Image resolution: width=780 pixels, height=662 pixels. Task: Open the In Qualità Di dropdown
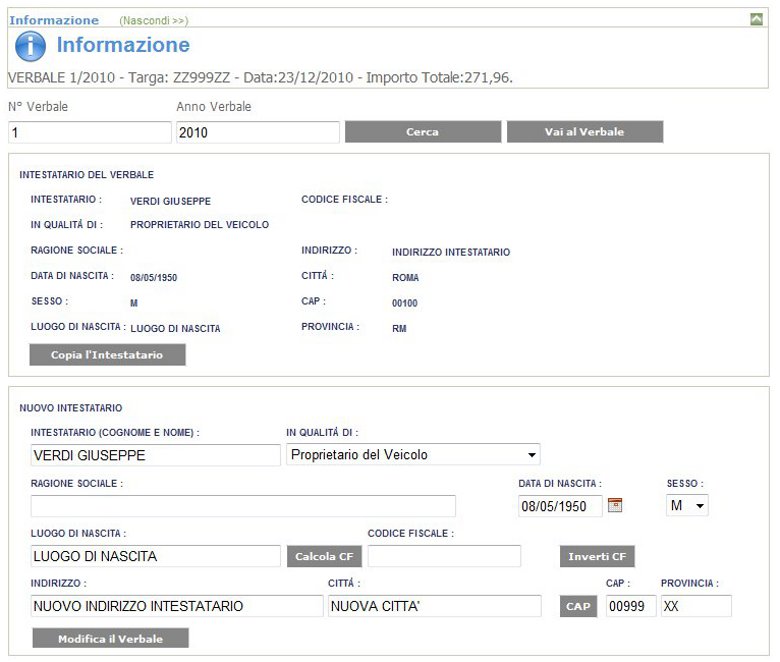pos(413,455)
